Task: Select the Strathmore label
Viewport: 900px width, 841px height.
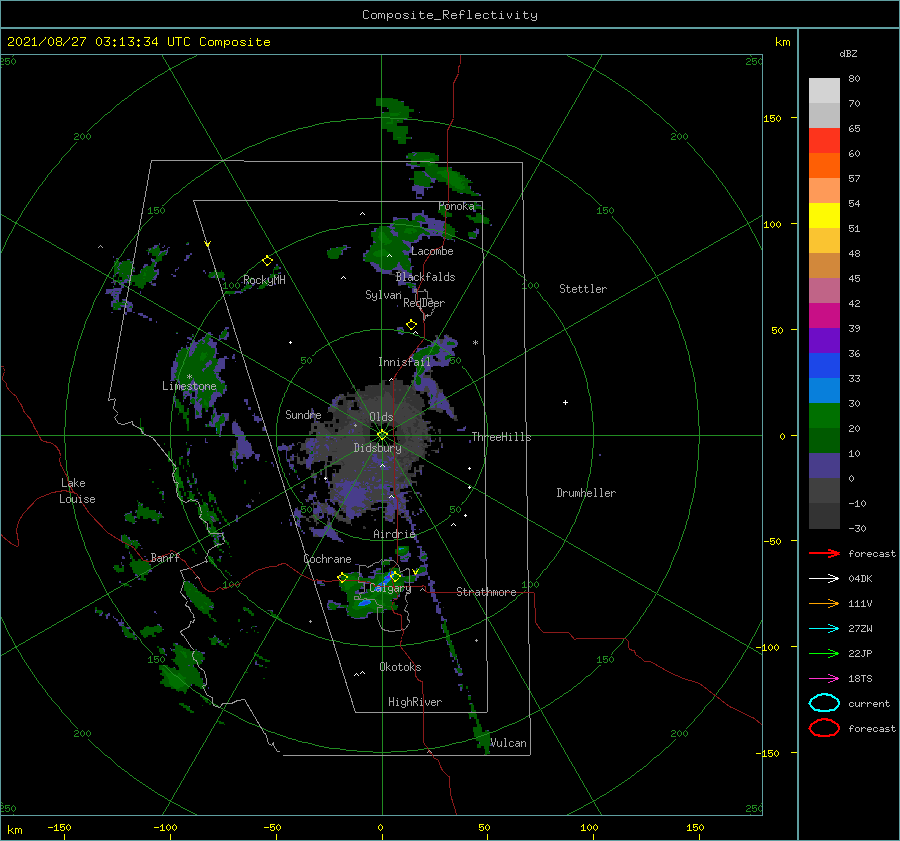Action: (x=486, y=592)
